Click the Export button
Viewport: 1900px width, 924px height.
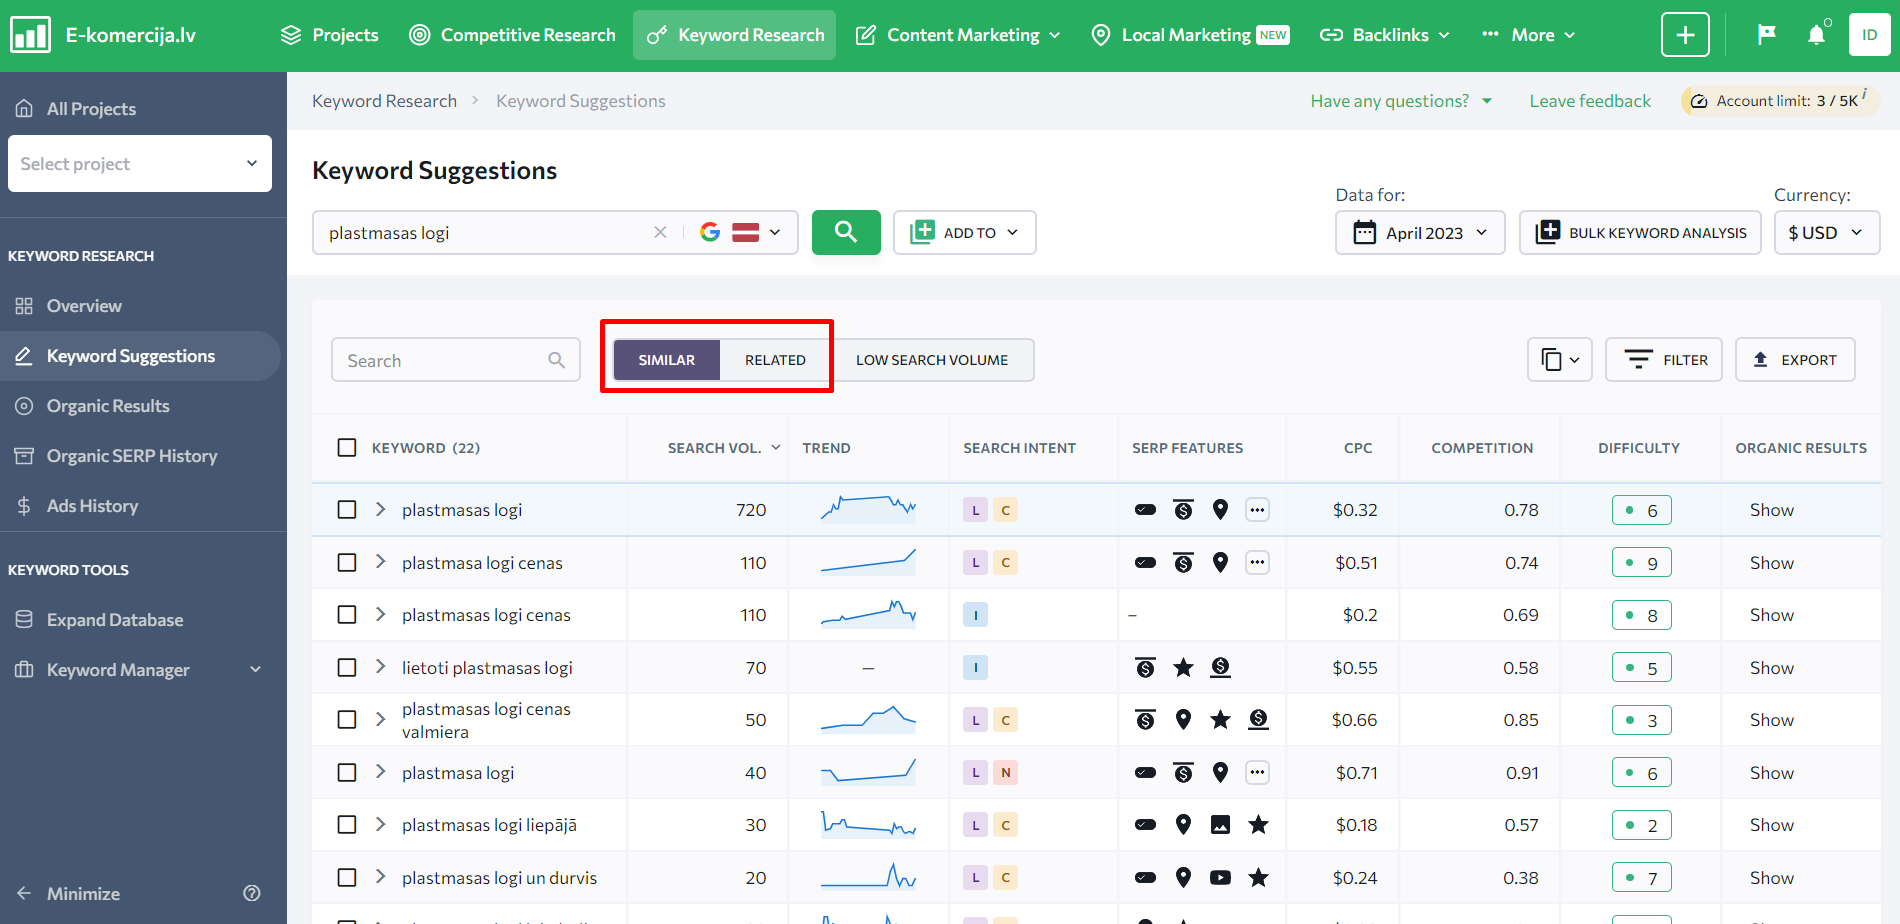[1795, 360]
